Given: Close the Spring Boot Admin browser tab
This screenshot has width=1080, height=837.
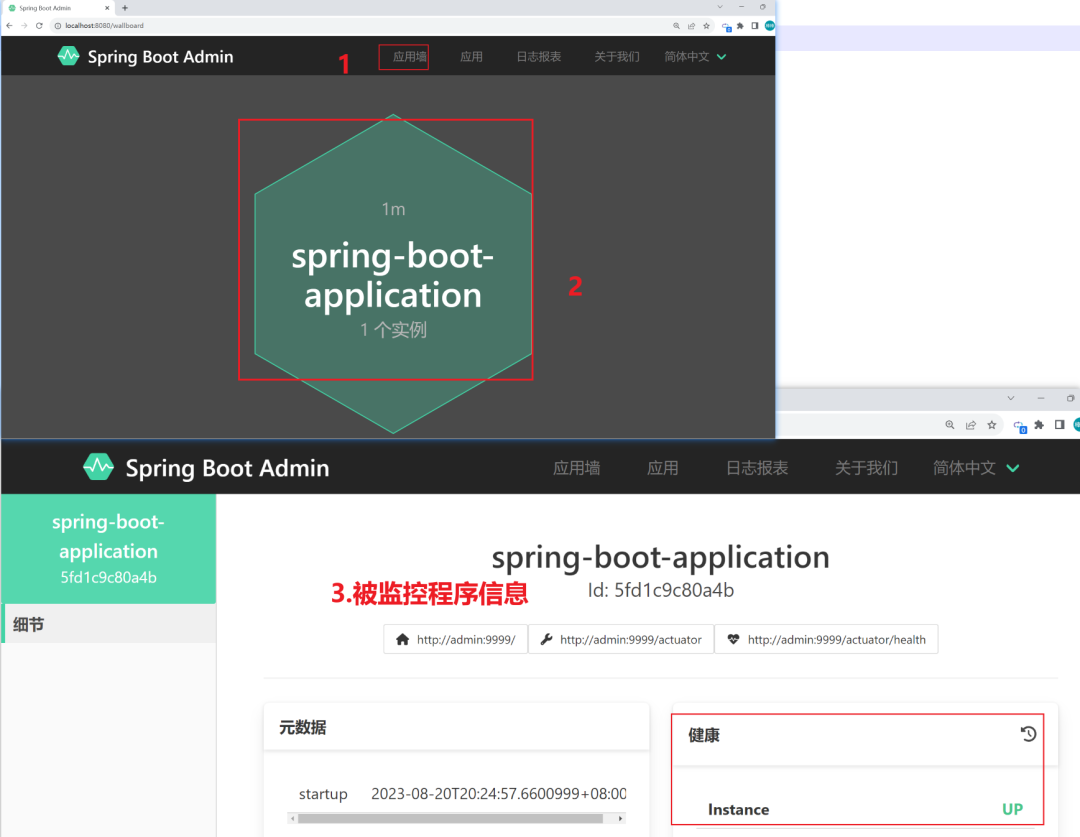Looking at the screenshot, I should pos(107,8).
